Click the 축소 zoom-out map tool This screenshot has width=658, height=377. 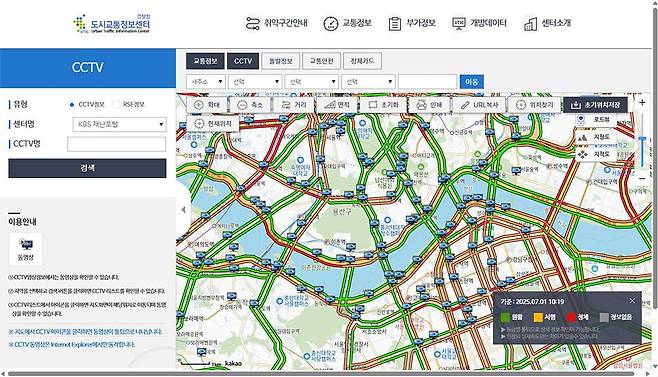[x=250, y=105]
